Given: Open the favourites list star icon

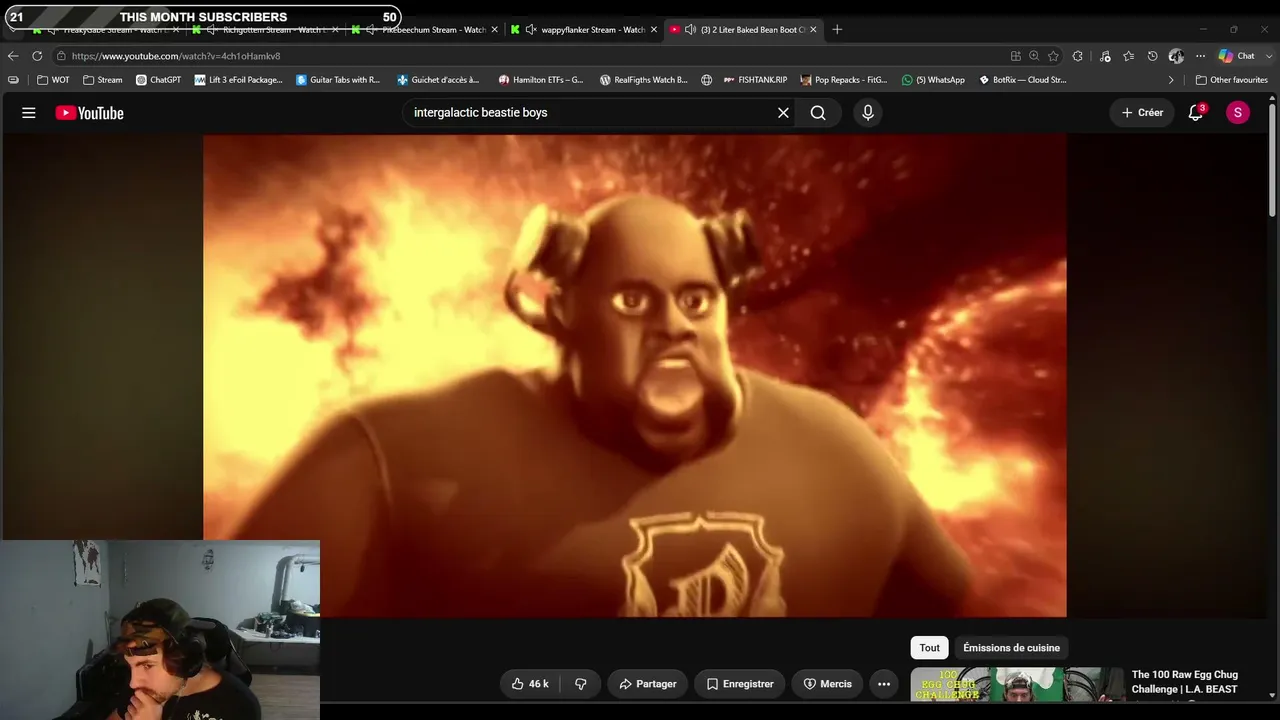Looking at the screenshot, I should (x=1129, y=56).
